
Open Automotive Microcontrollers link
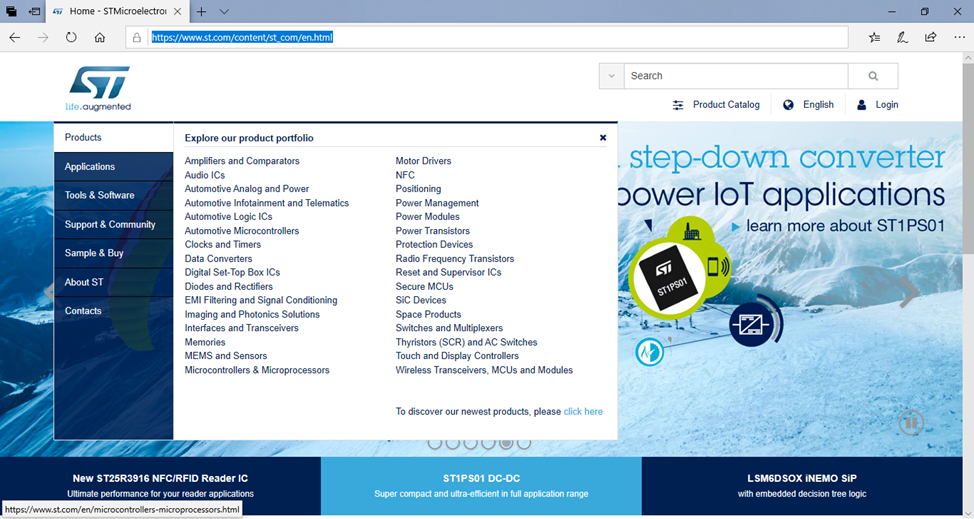[242, 230]
